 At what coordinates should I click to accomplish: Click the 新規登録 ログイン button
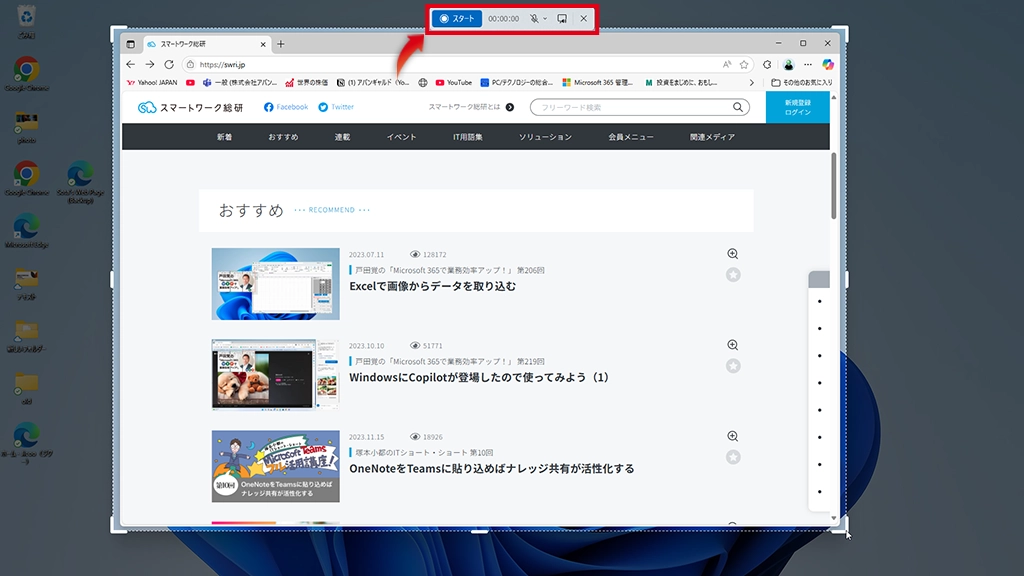click(x=798, y=107)
